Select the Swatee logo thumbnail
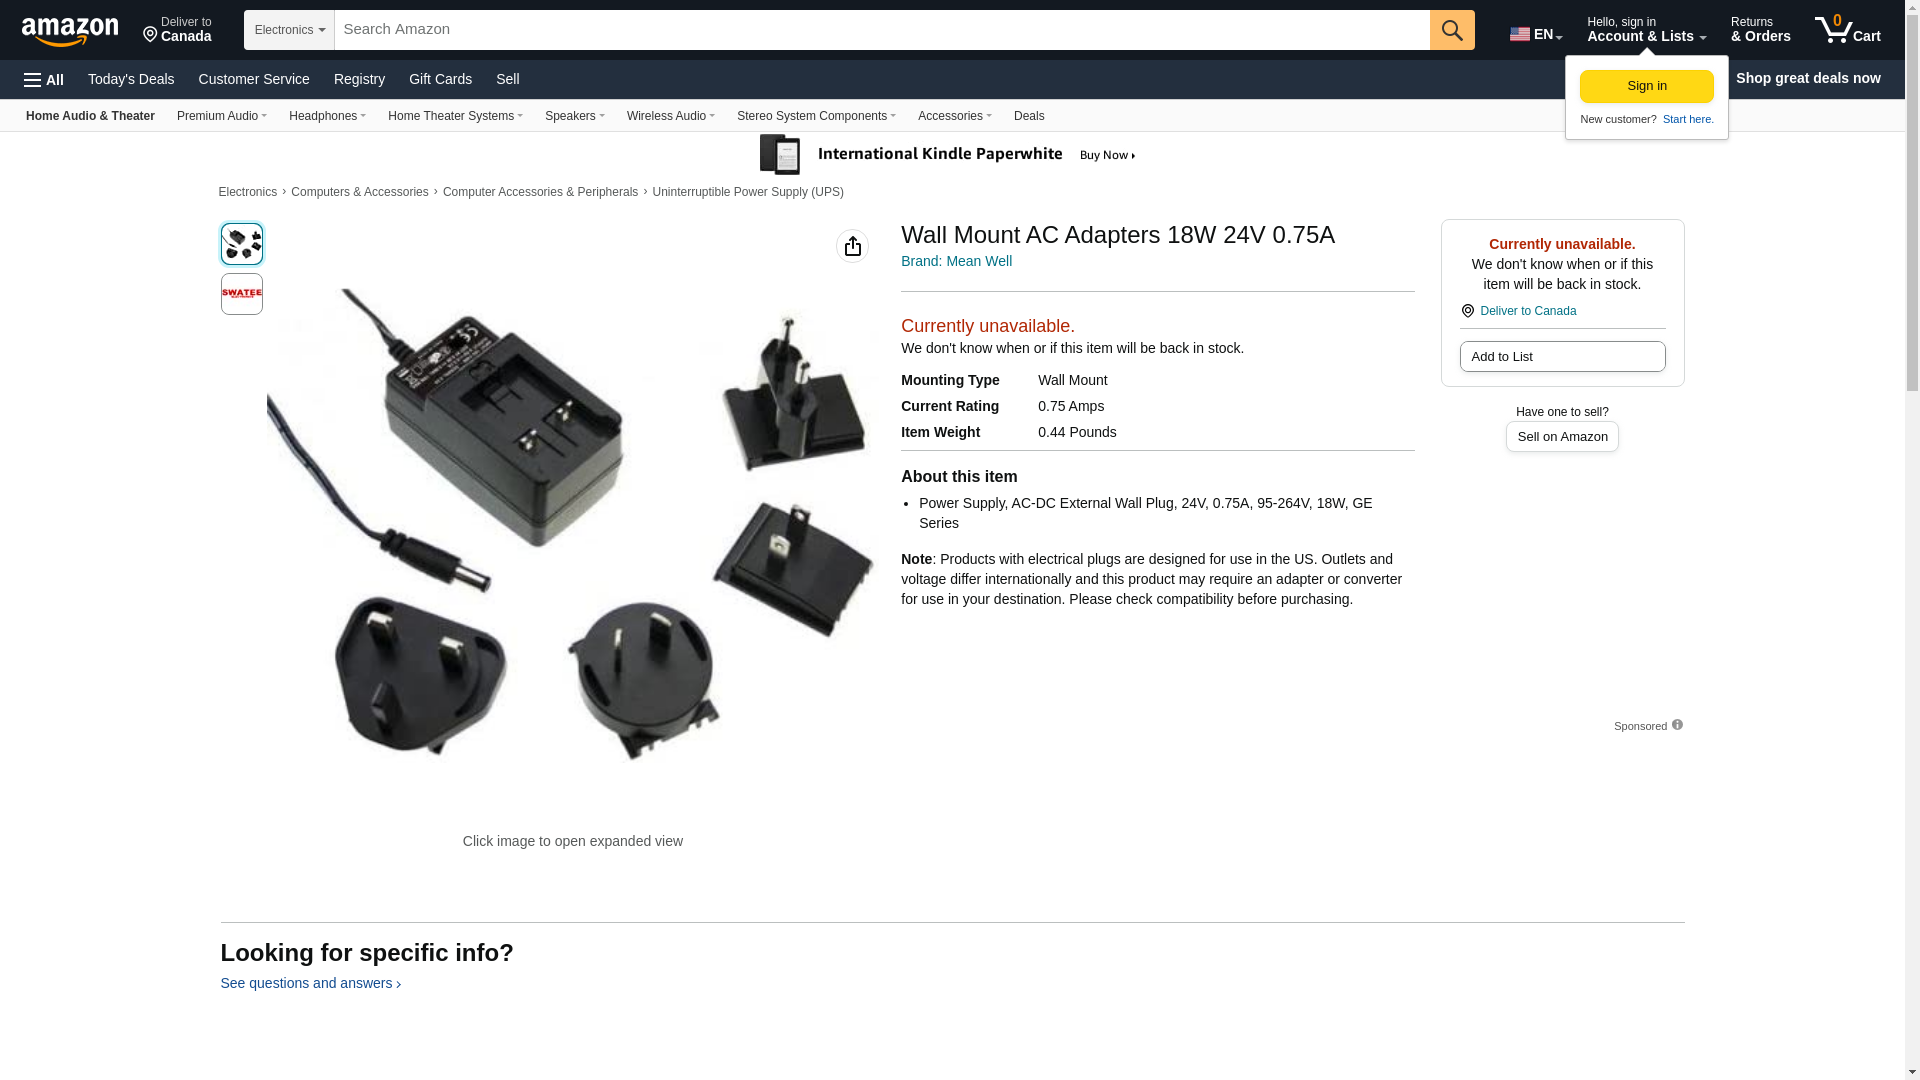Screen dimensions: 1920x1080 [242, 294]
